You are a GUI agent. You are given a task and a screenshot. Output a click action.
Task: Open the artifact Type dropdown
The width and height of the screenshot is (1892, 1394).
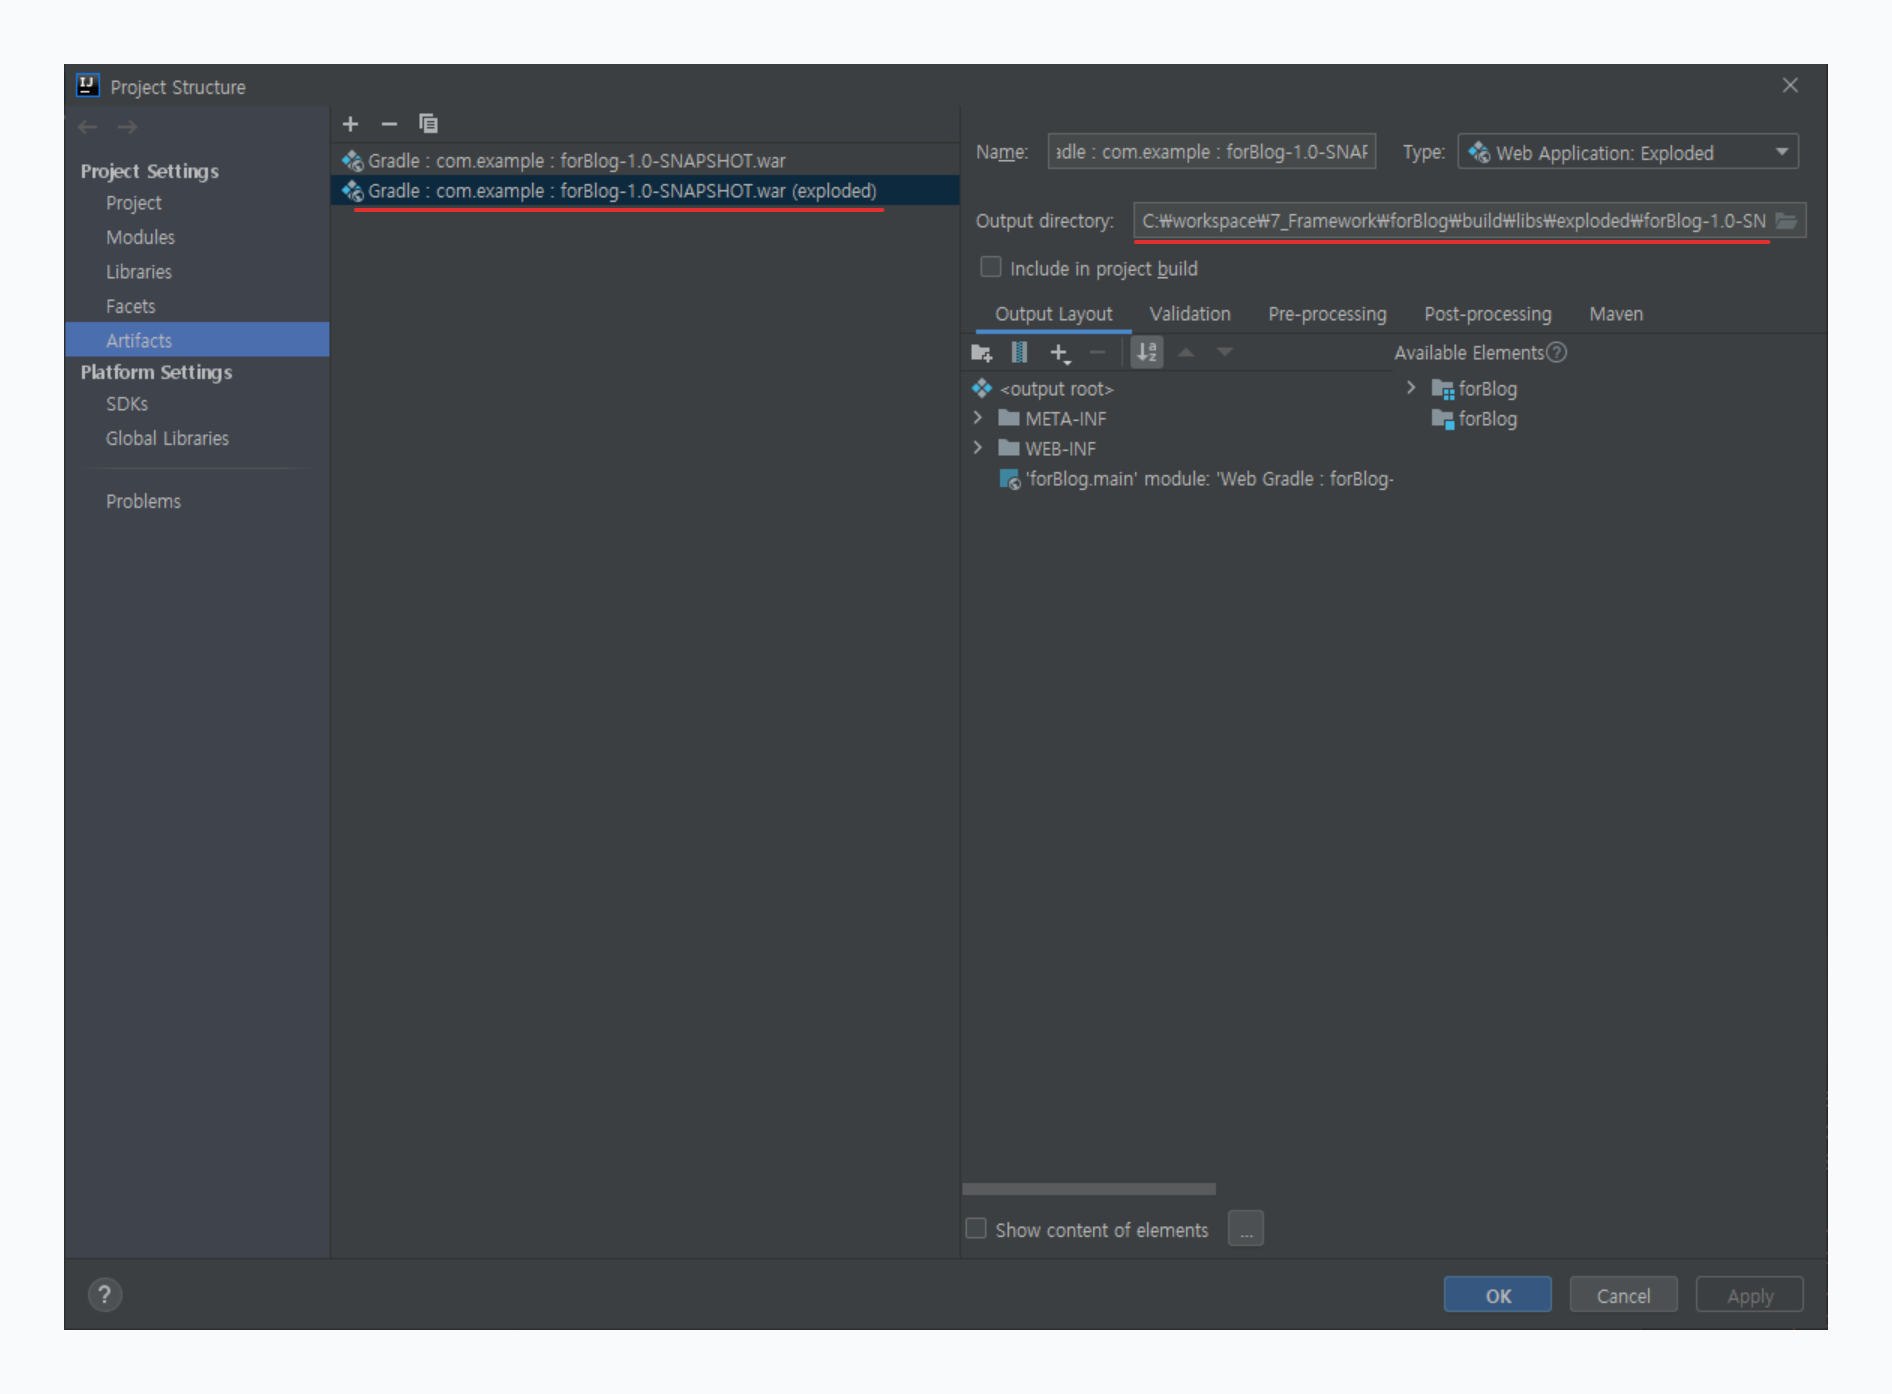[x=1628, y=152]
